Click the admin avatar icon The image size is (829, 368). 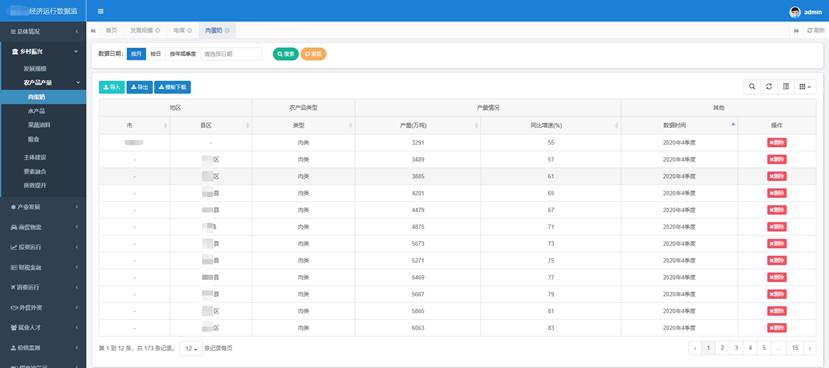coord(795,12)
